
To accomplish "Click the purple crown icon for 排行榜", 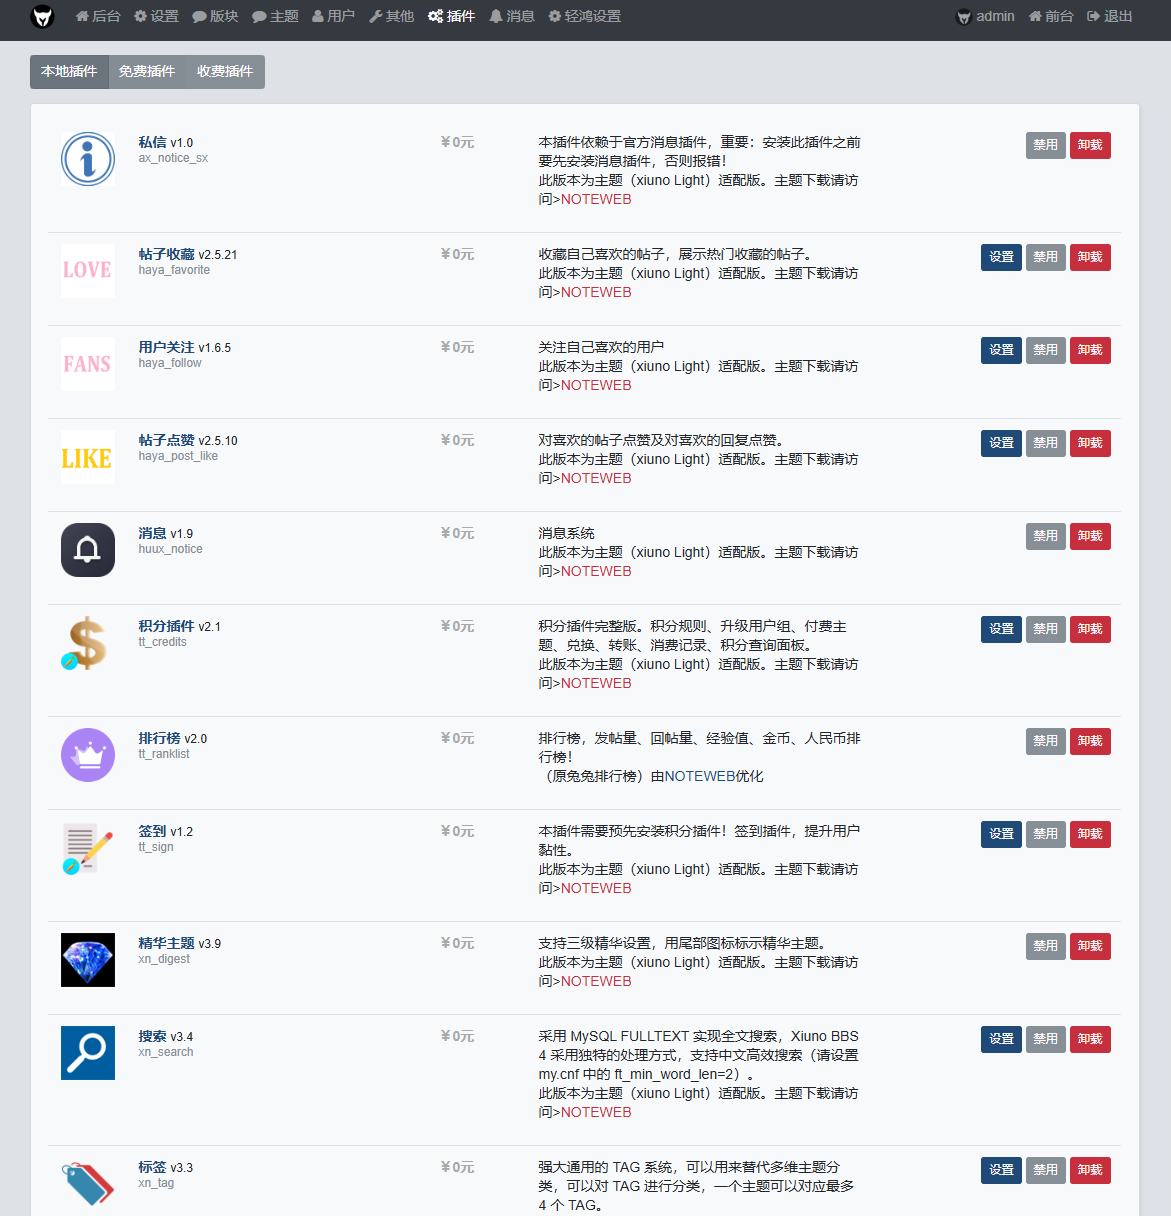I will (88, 755).
